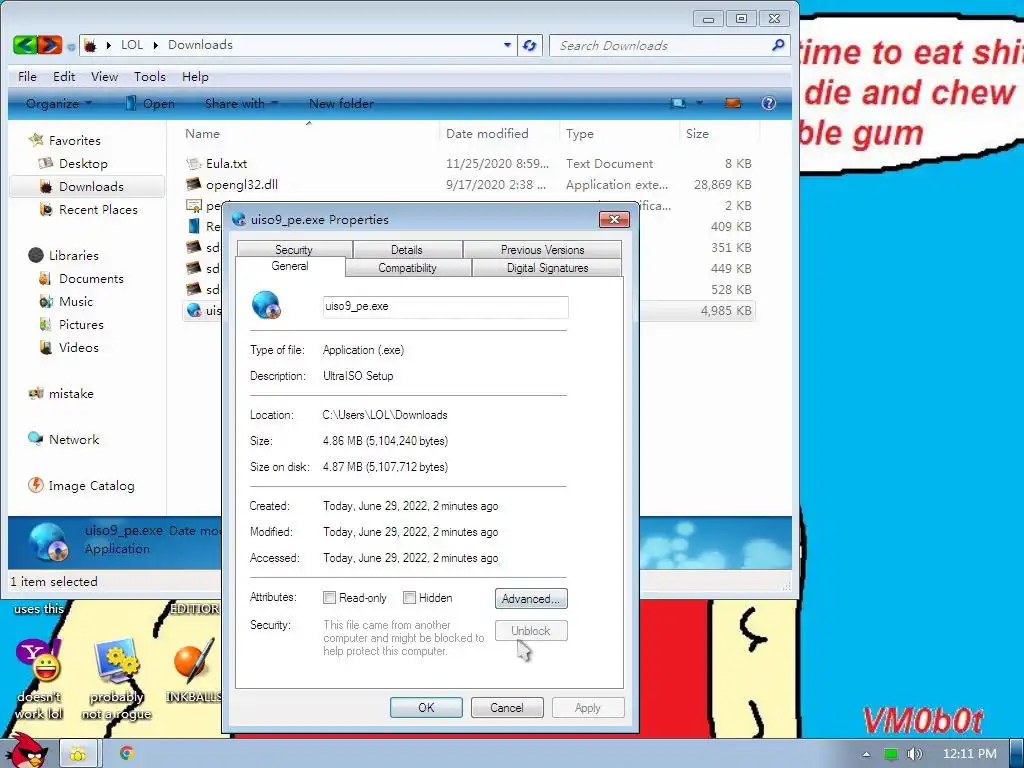
Task: Click the Favorites star icon in sidebar
Action: [x=36, y=140]
